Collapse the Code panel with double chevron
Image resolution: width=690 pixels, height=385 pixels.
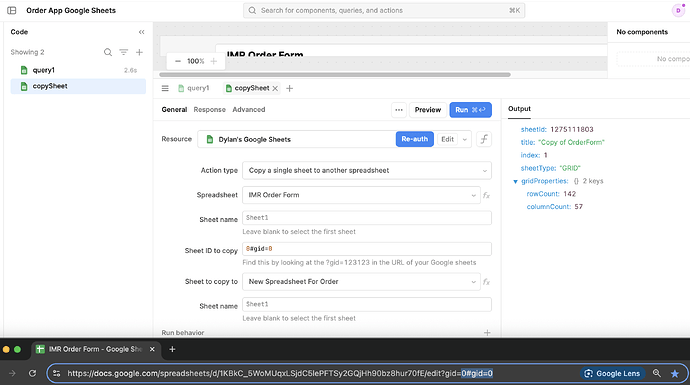click(x=141, y=32)
